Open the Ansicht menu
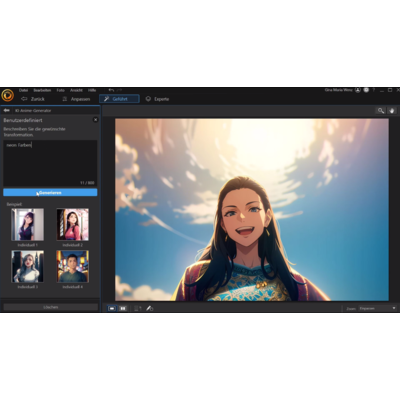The height and width of the screenshot is (400, 400). [x=76, y=90]
